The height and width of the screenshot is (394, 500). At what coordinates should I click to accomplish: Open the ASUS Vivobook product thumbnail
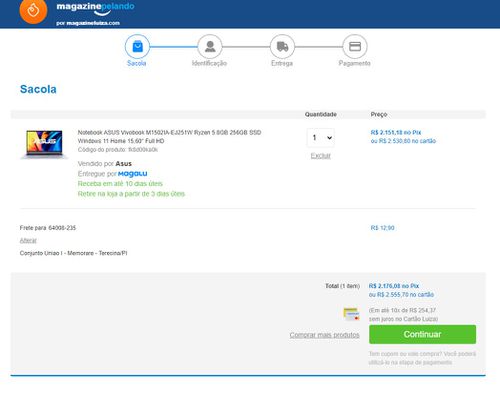pyautogui.click(x=44, y=144)
